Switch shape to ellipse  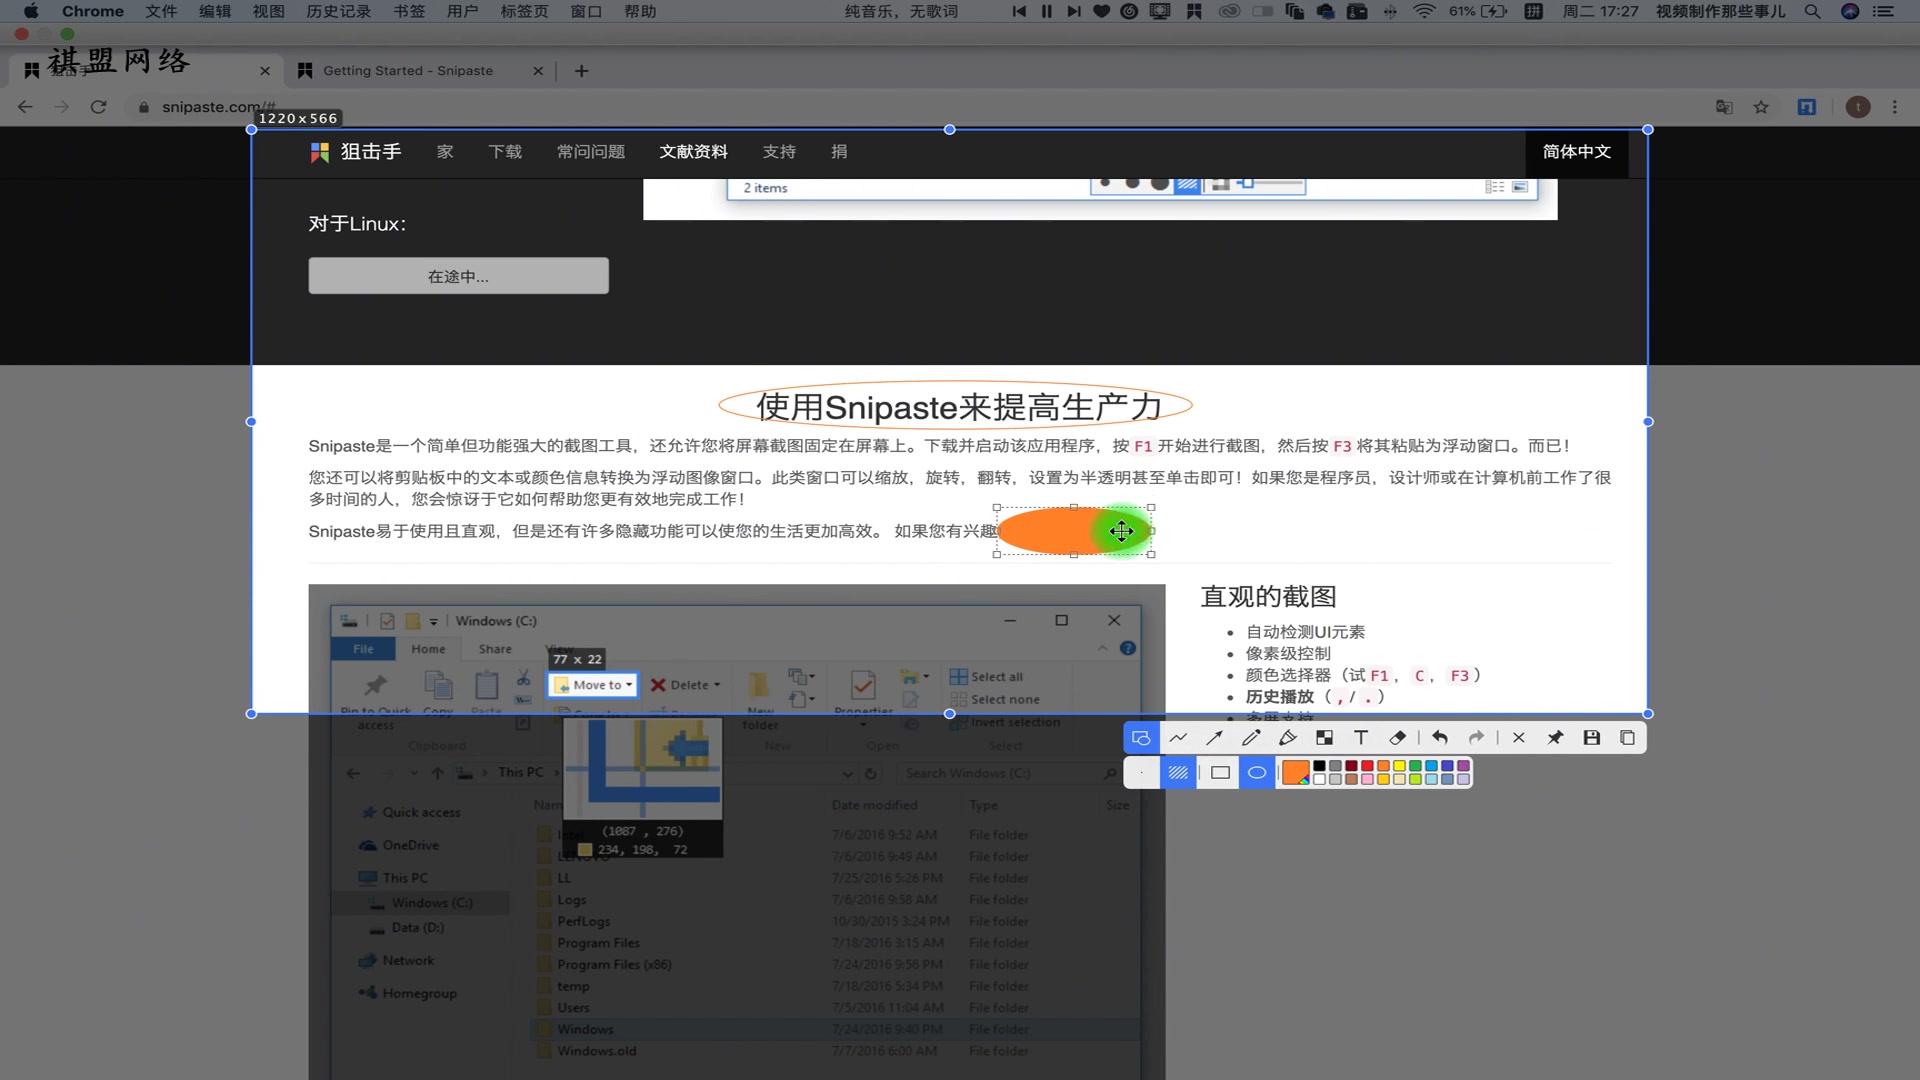coord(1257,773)
